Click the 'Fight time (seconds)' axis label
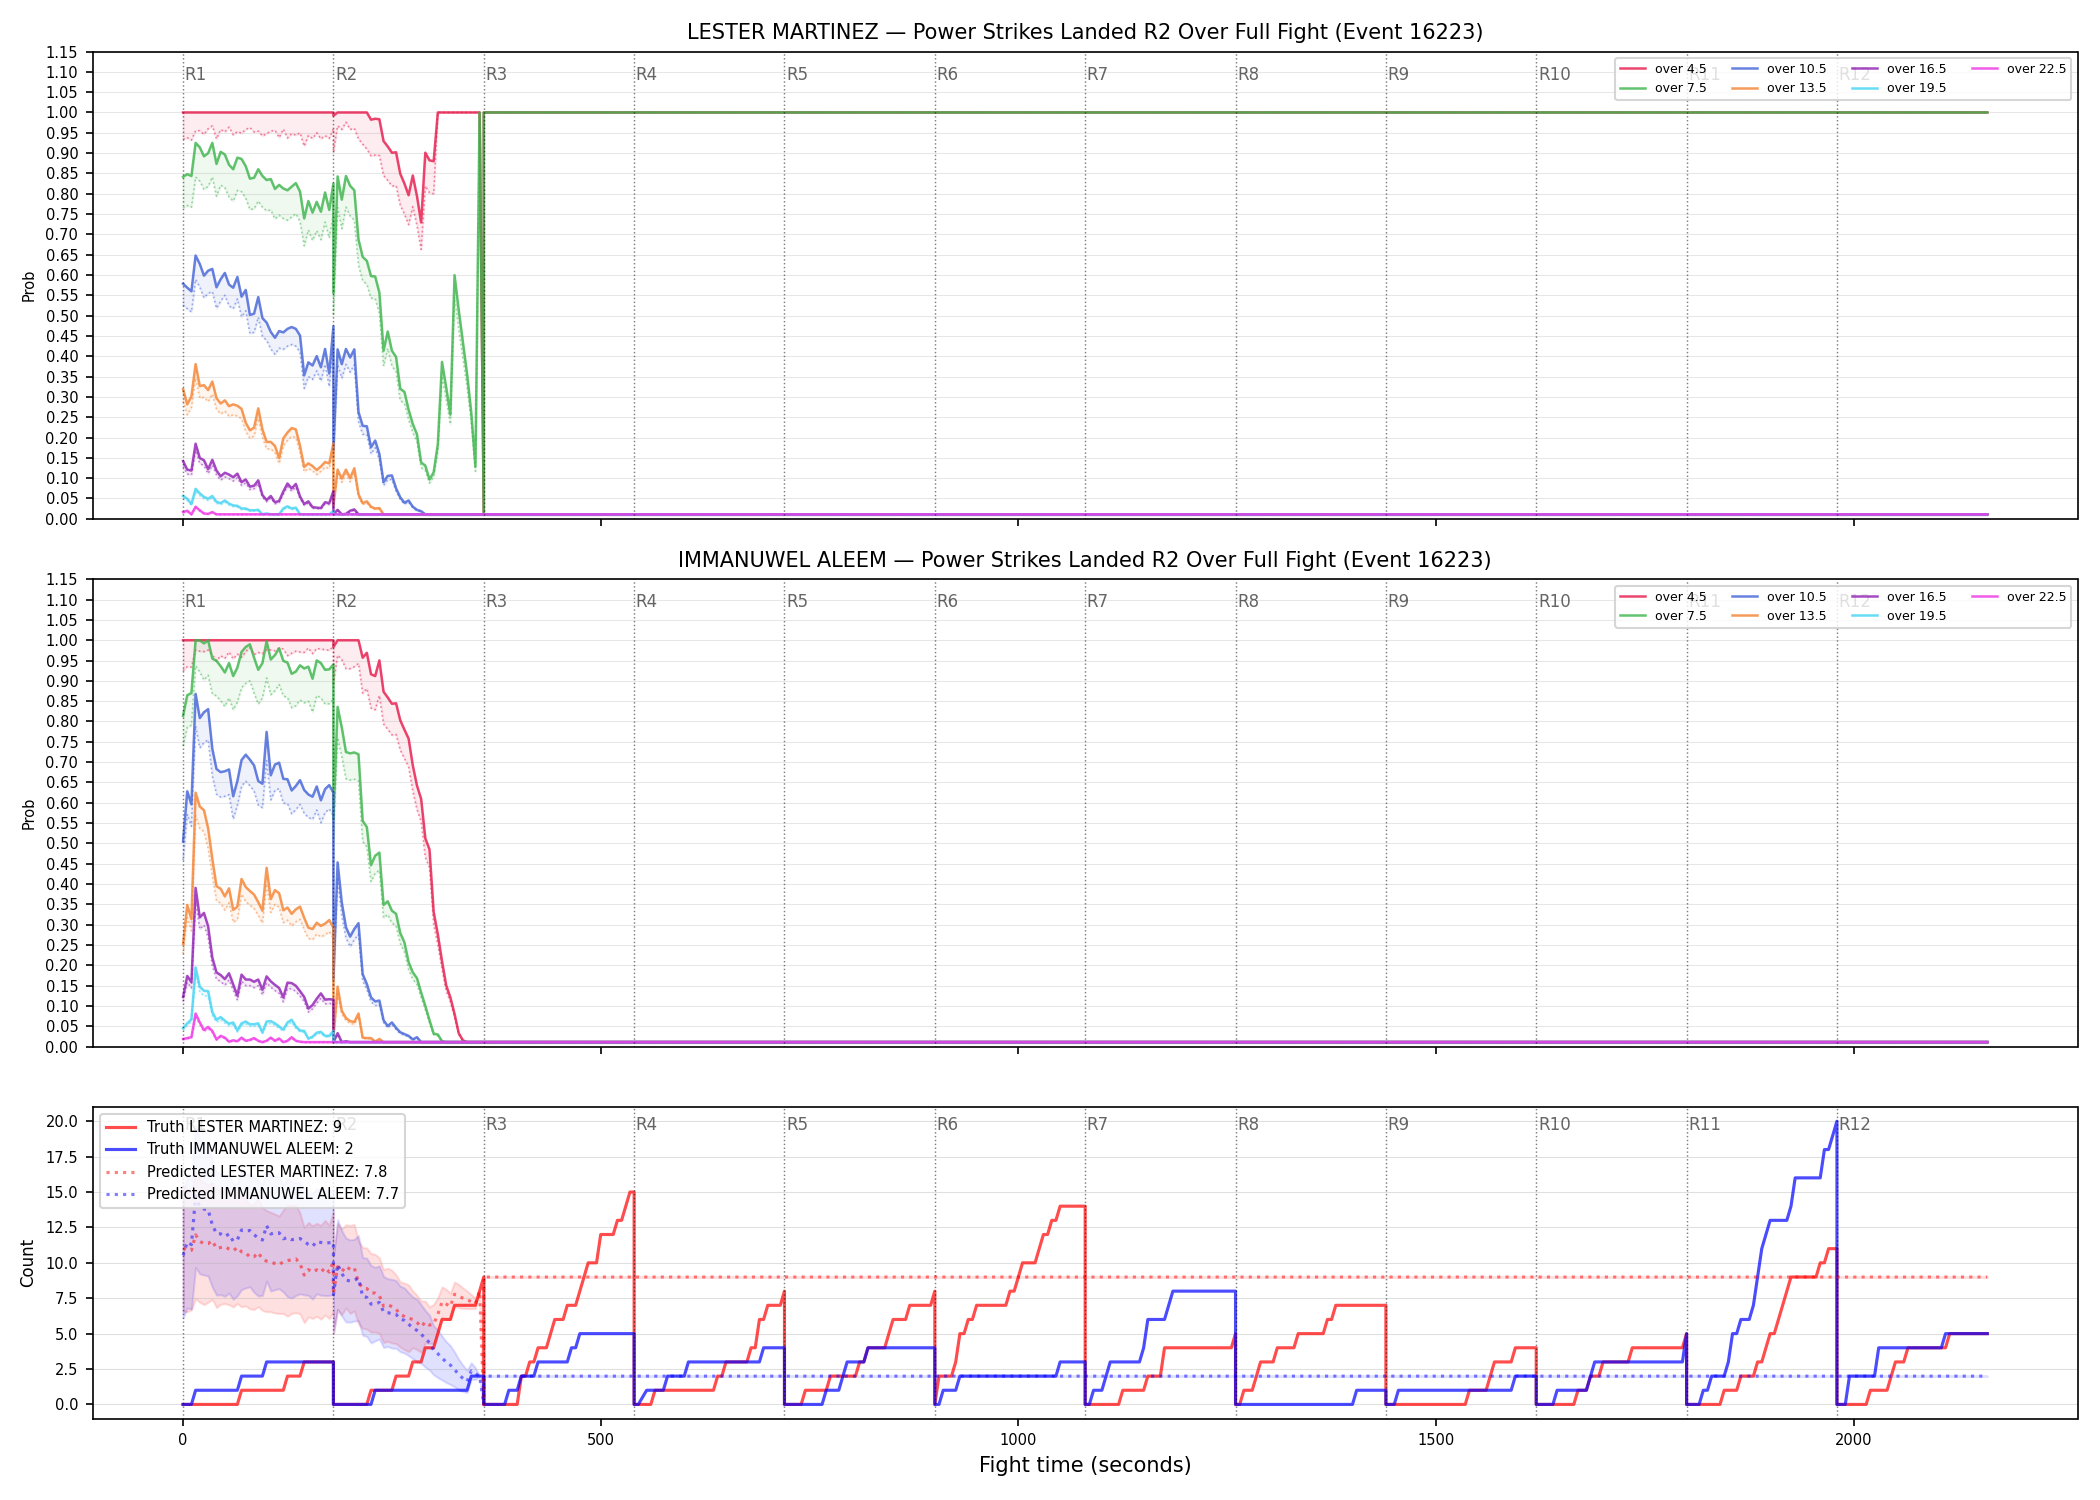Image resolution: width=2100 pixels, height=1500 pixels. (1085, 1465)
